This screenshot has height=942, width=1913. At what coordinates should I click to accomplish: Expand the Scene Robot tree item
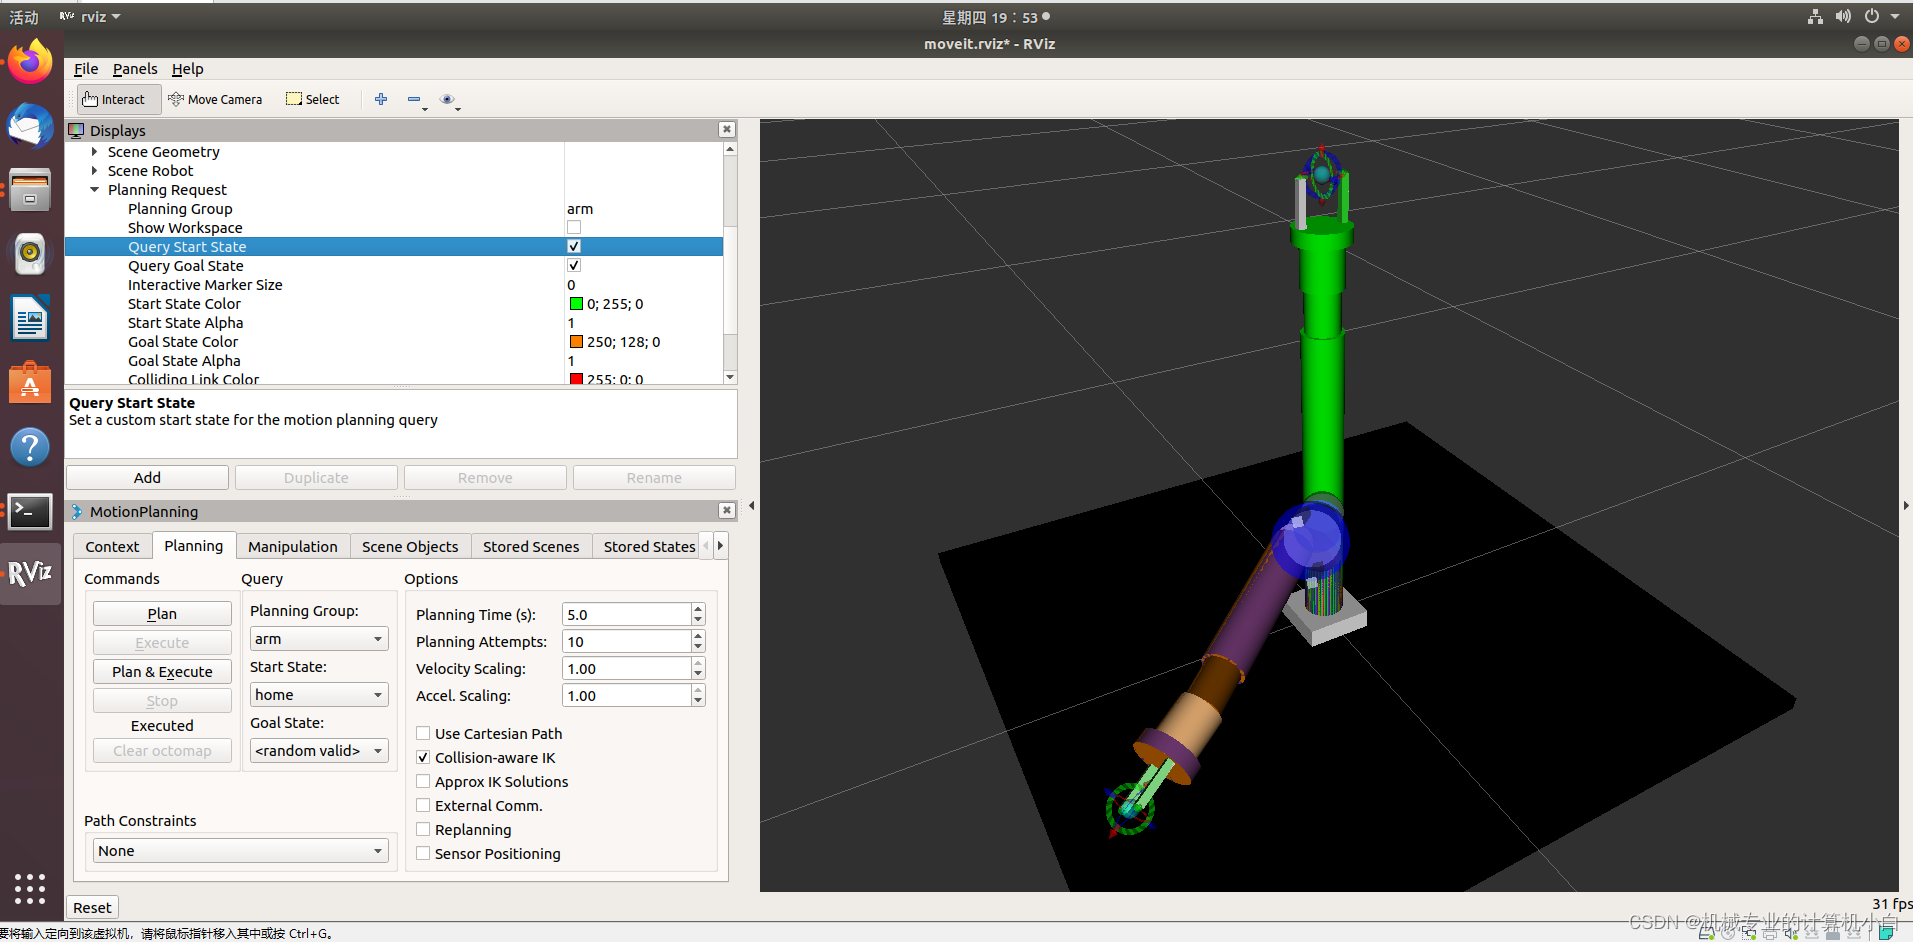[94, 170]
